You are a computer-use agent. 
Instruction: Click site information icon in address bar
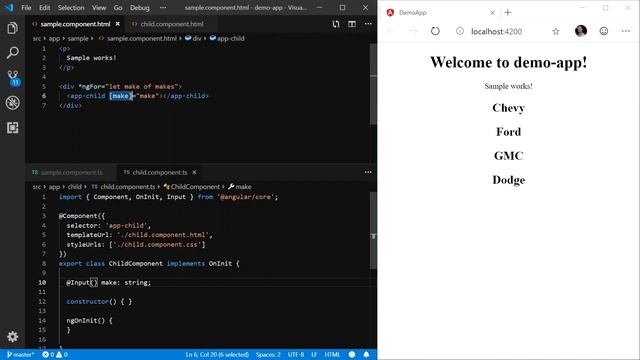click(460, 31)
